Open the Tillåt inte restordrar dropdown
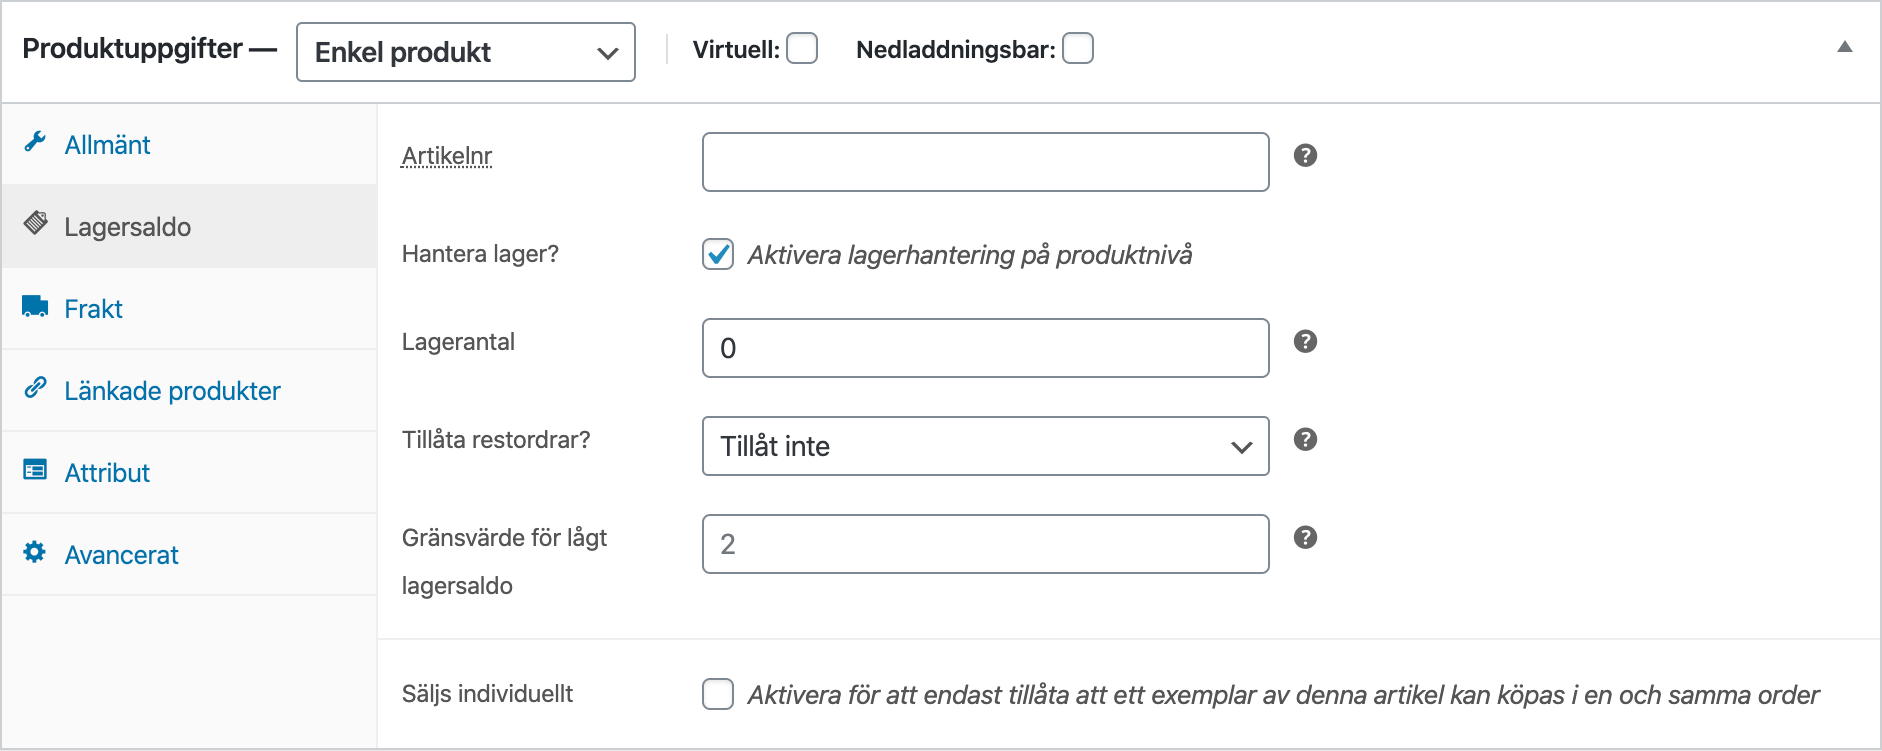 pos(985,446)
